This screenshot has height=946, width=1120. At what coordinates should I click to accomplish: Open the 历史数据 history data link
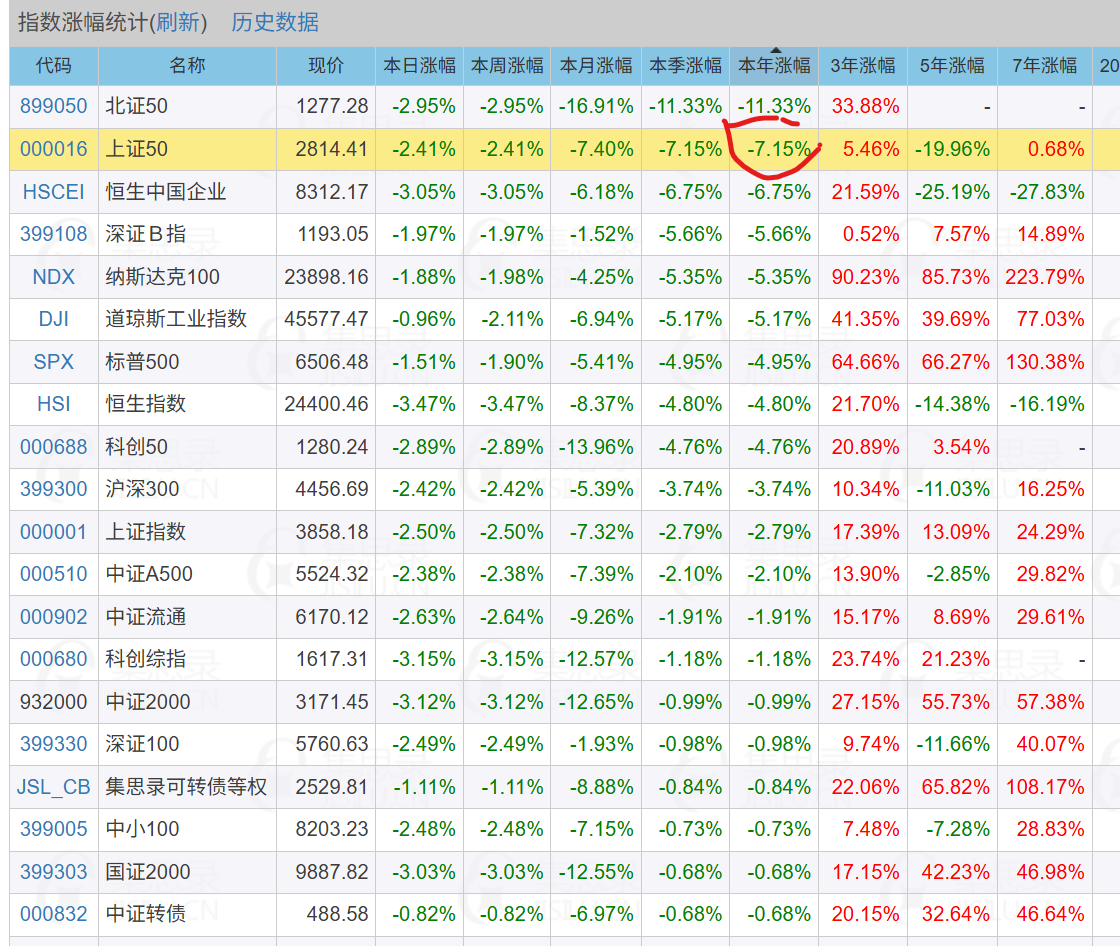(x=275, y=22)
